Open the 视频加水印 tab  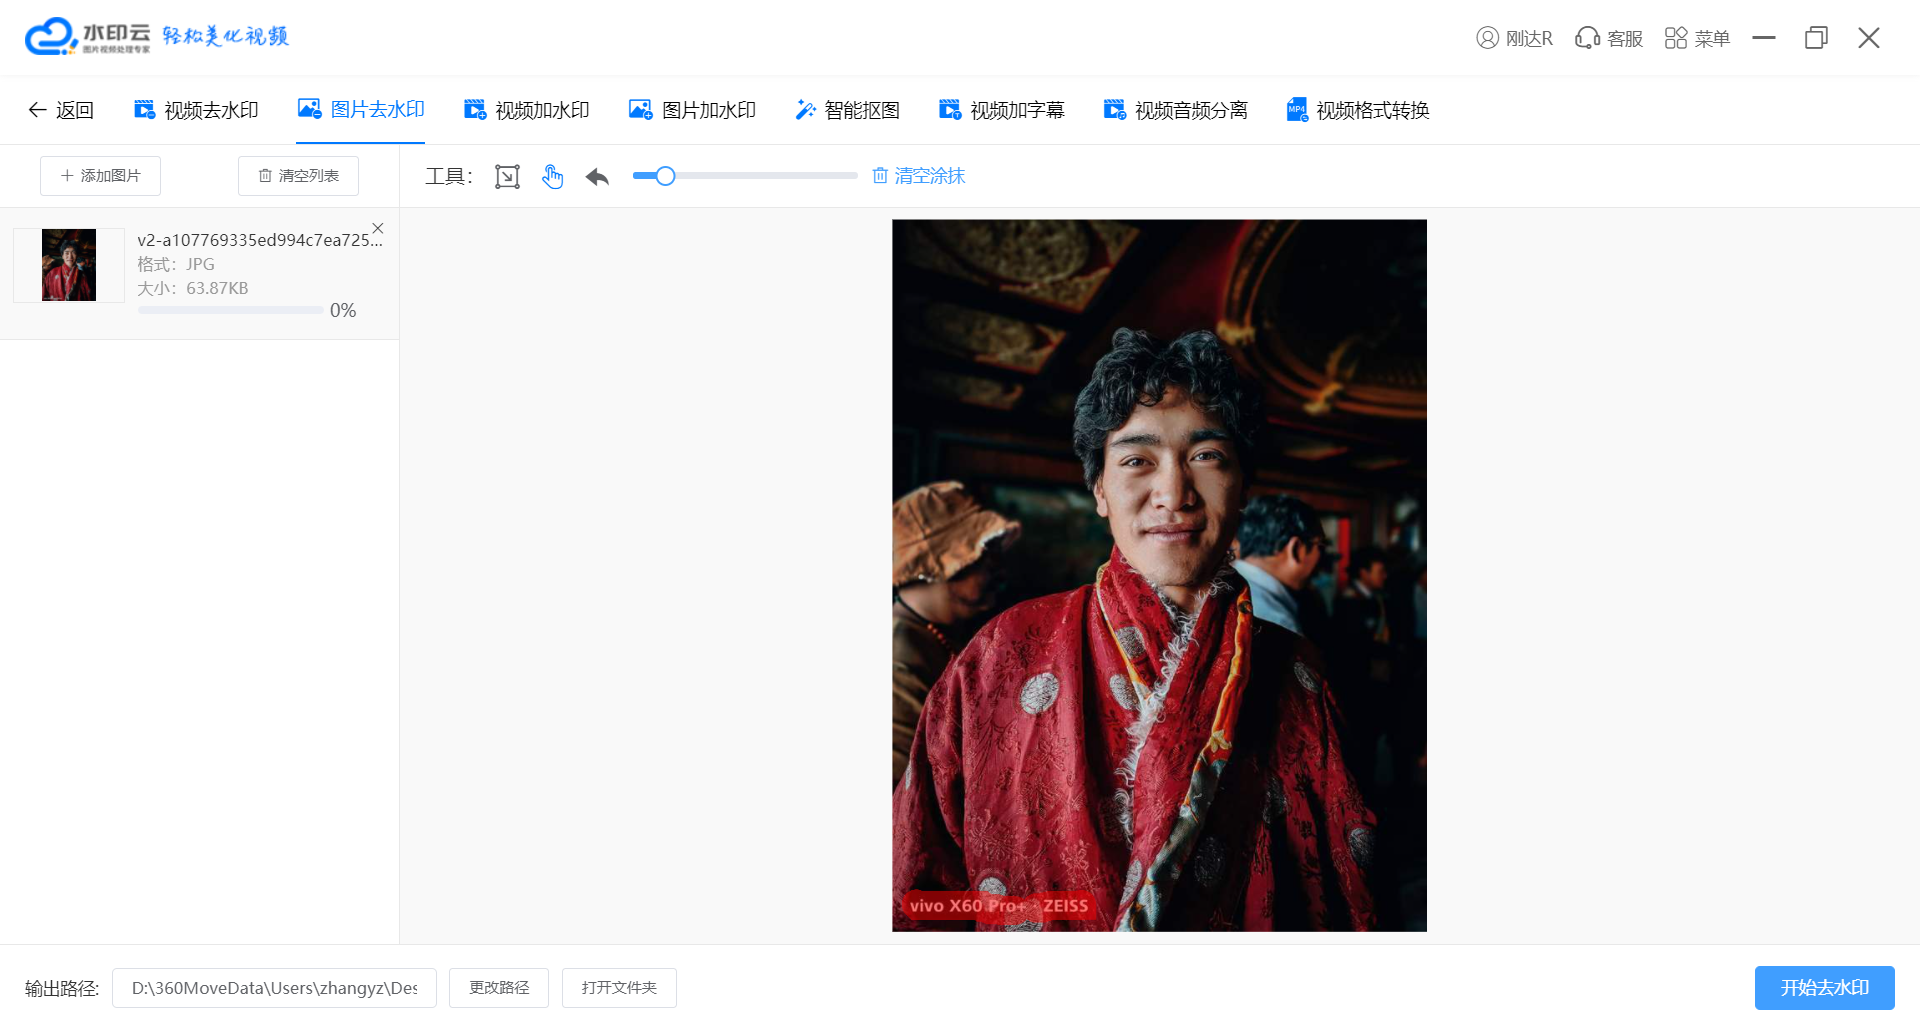point(527,110)
